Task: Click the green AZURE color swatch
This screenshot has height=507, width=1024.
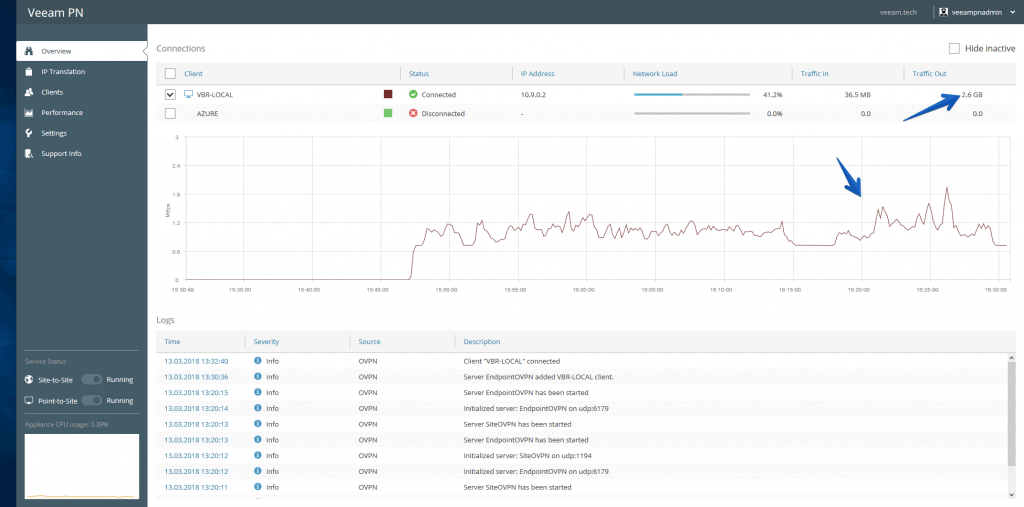Action: pos(388,113)
